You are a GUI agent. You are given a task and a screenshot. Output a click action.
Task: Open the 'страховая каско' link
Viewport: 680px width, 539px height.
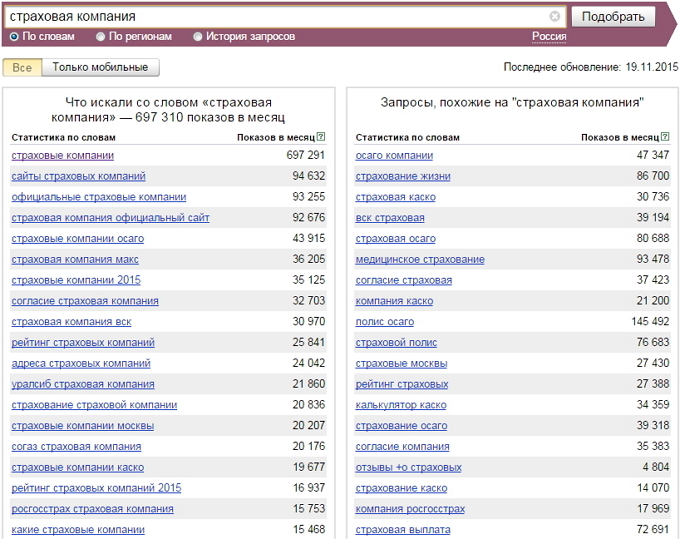point(396,197)
